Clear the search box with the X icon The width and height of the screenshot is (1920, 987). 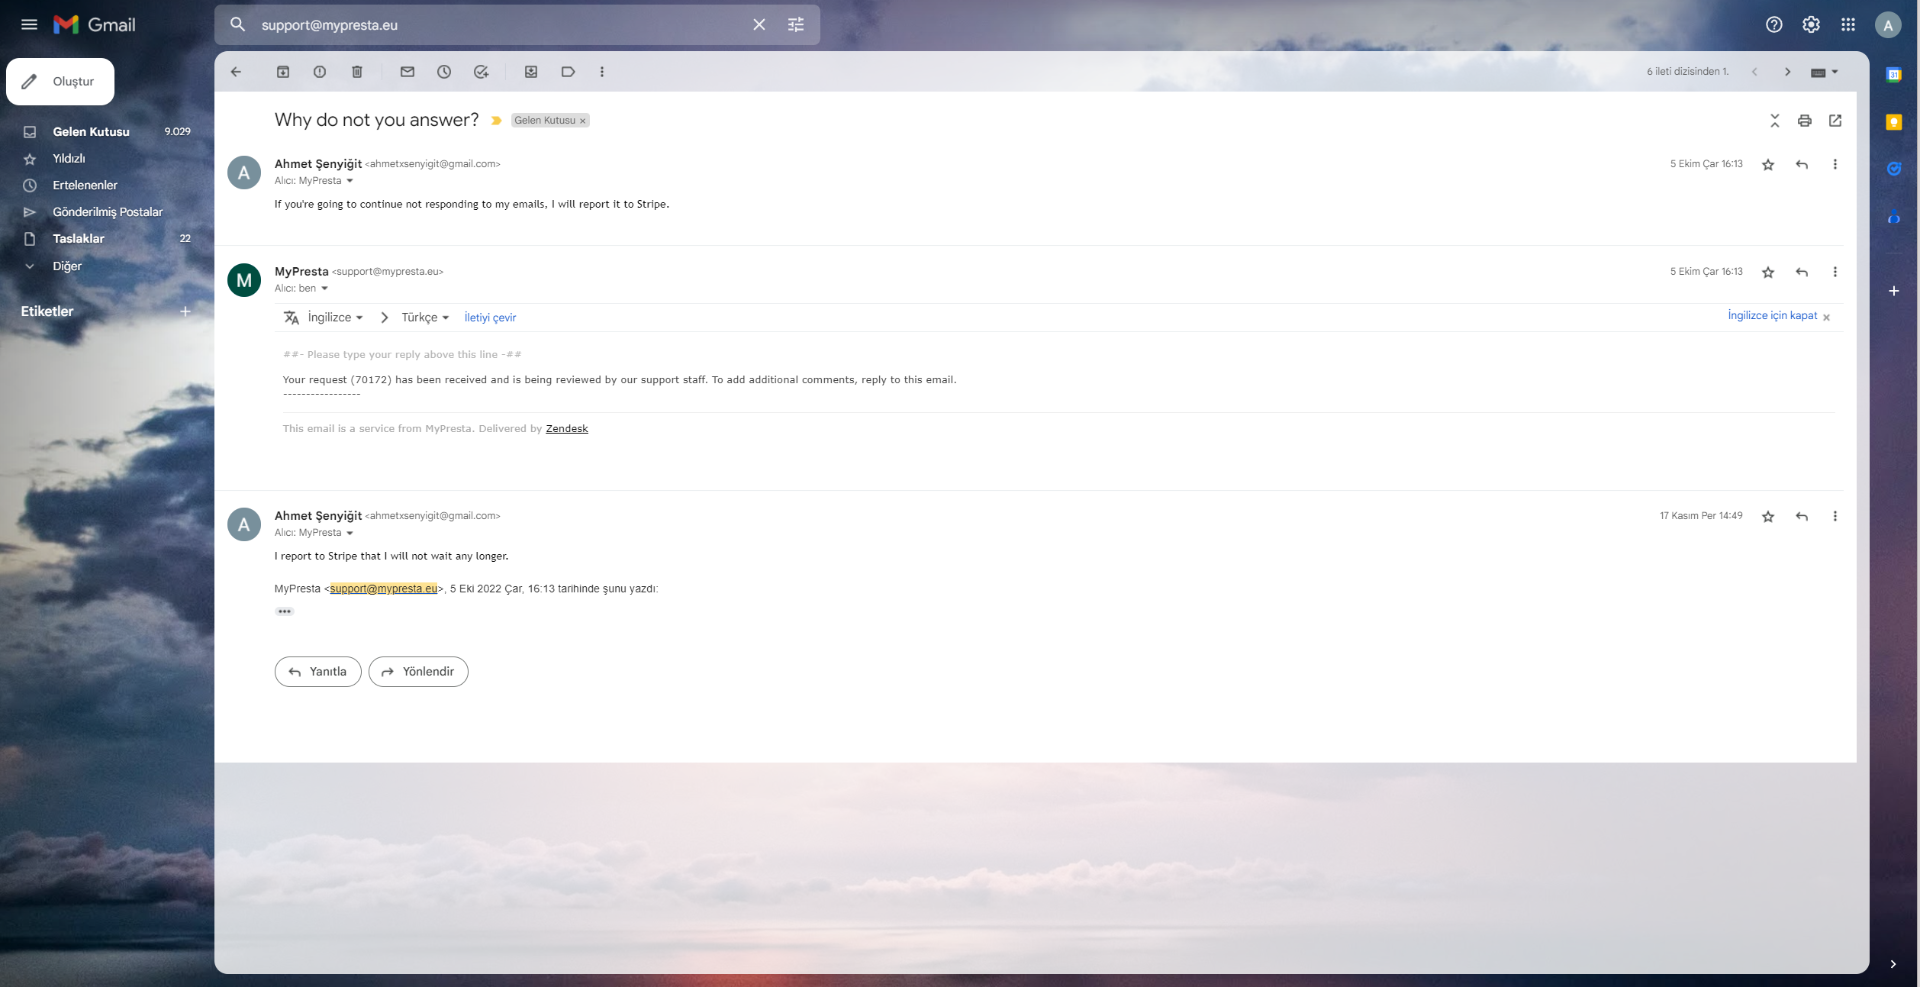pos(759,25)
